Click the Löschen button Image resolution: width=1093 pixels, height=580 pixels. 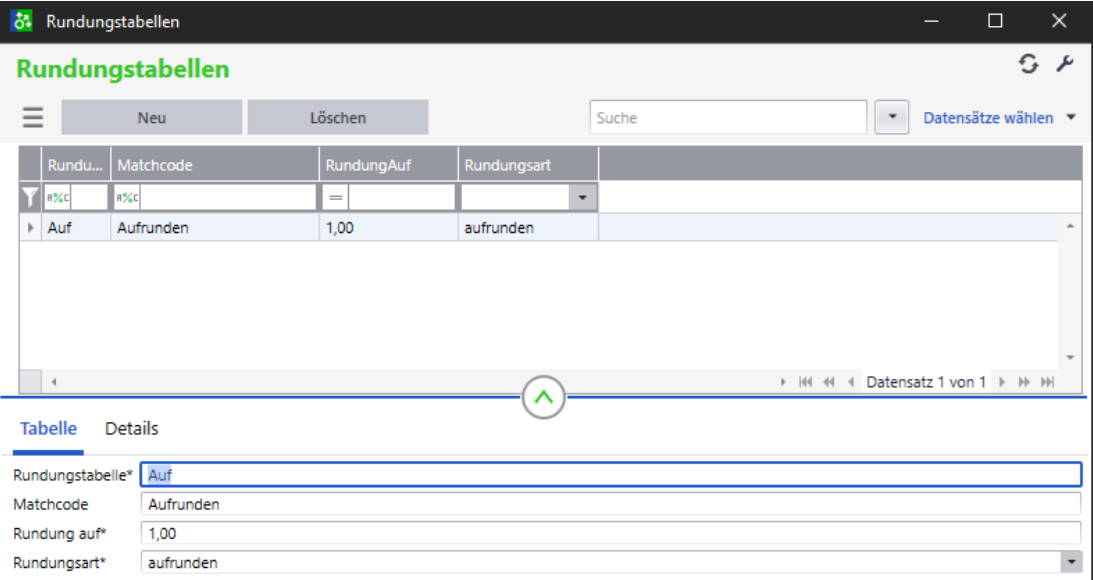point(338,118)
